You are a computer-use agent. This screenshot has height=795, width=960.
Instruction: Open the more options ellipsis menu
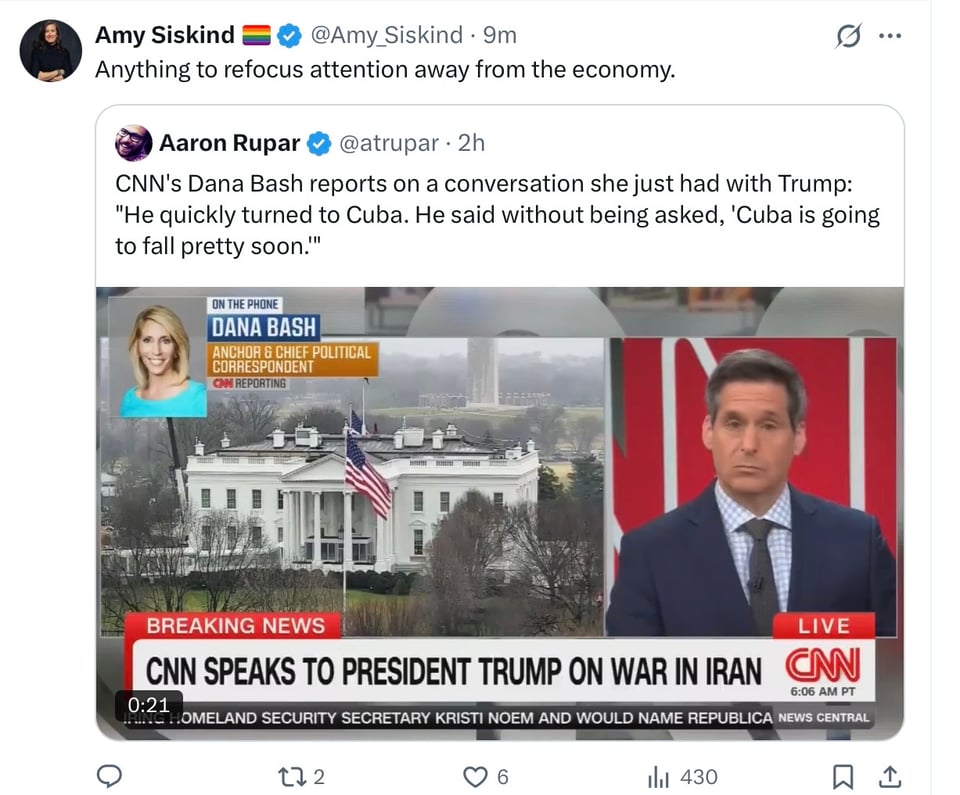(889, 34)
